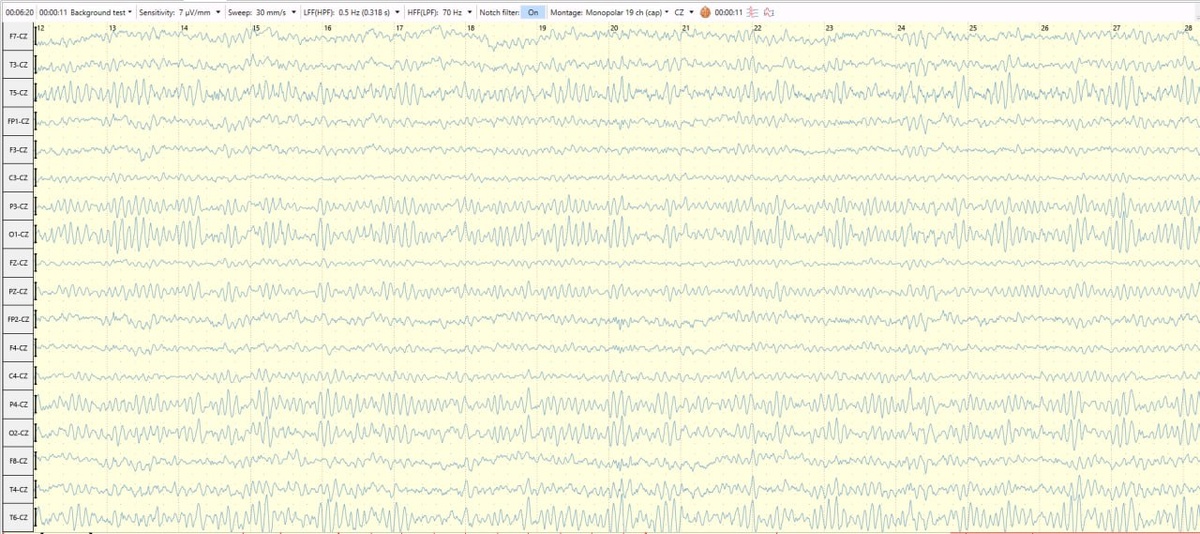Click the 27 second time marker
Image resolution: width=1200 pixels, height=534 pixels.
click(x=1116, y=28)
